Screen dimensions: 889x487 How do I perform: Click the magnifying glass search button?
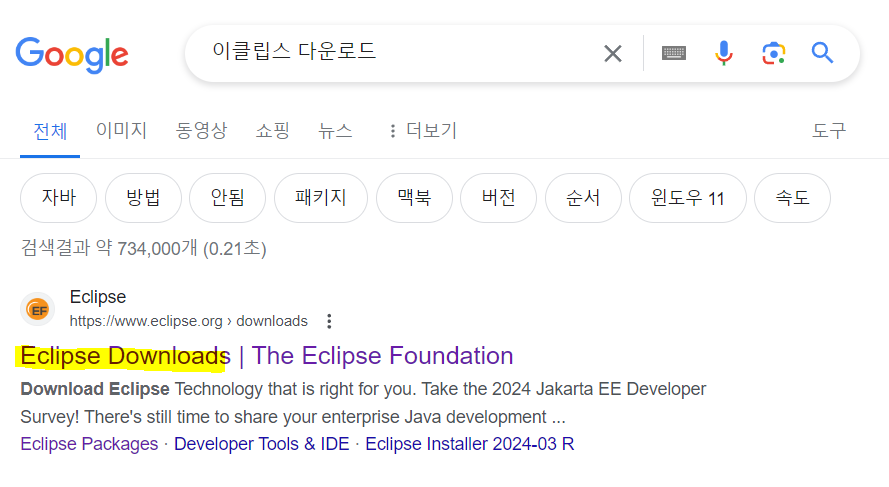pos(822,53)
